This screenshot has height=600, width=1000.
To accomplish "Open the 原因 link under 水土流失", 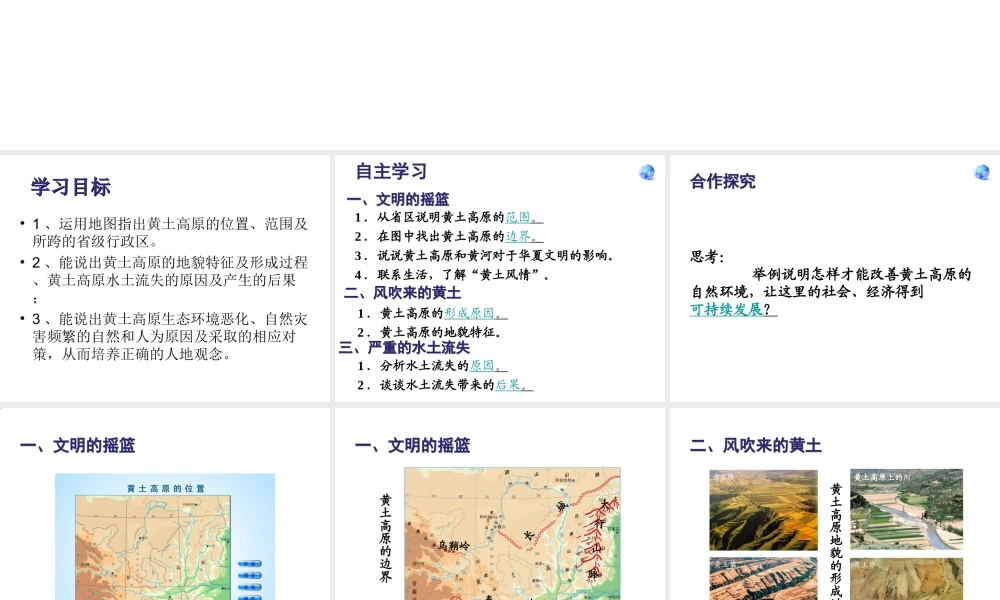I will pos(489,365).
